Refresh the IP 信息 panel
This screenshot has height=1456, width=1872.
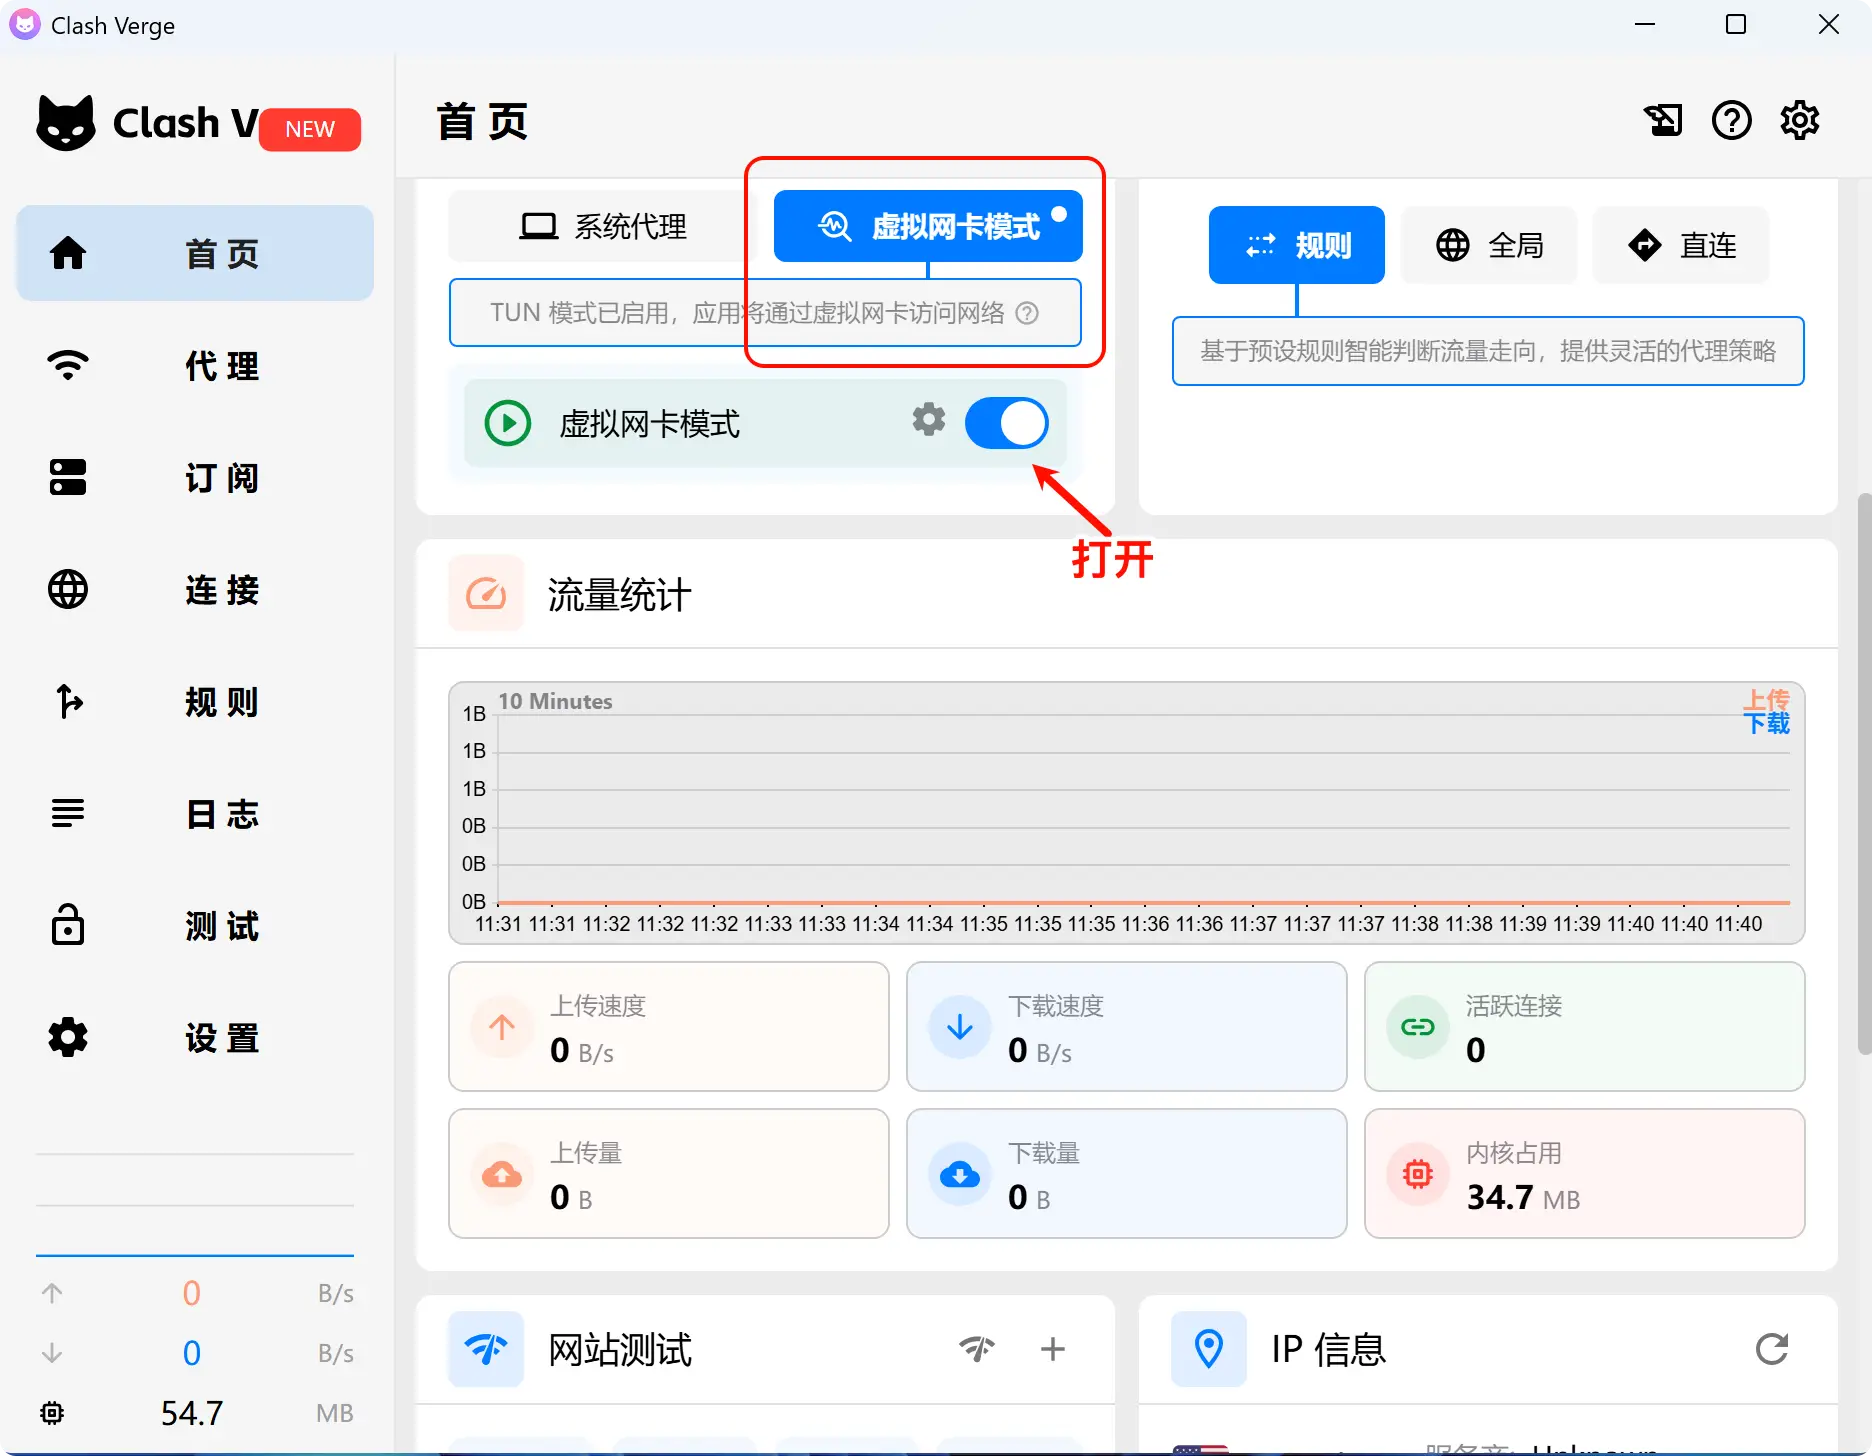1771,1349
